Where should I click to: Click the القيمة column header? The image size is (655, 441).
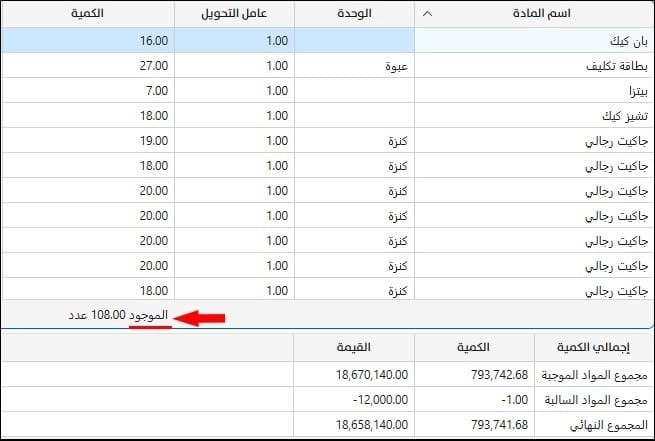(354, 347)
